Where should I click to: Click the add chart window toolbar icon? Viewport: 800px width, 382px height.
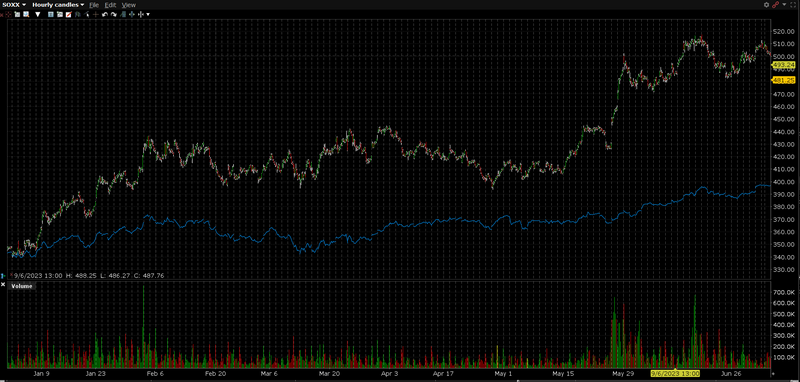[x=17, y=14]
